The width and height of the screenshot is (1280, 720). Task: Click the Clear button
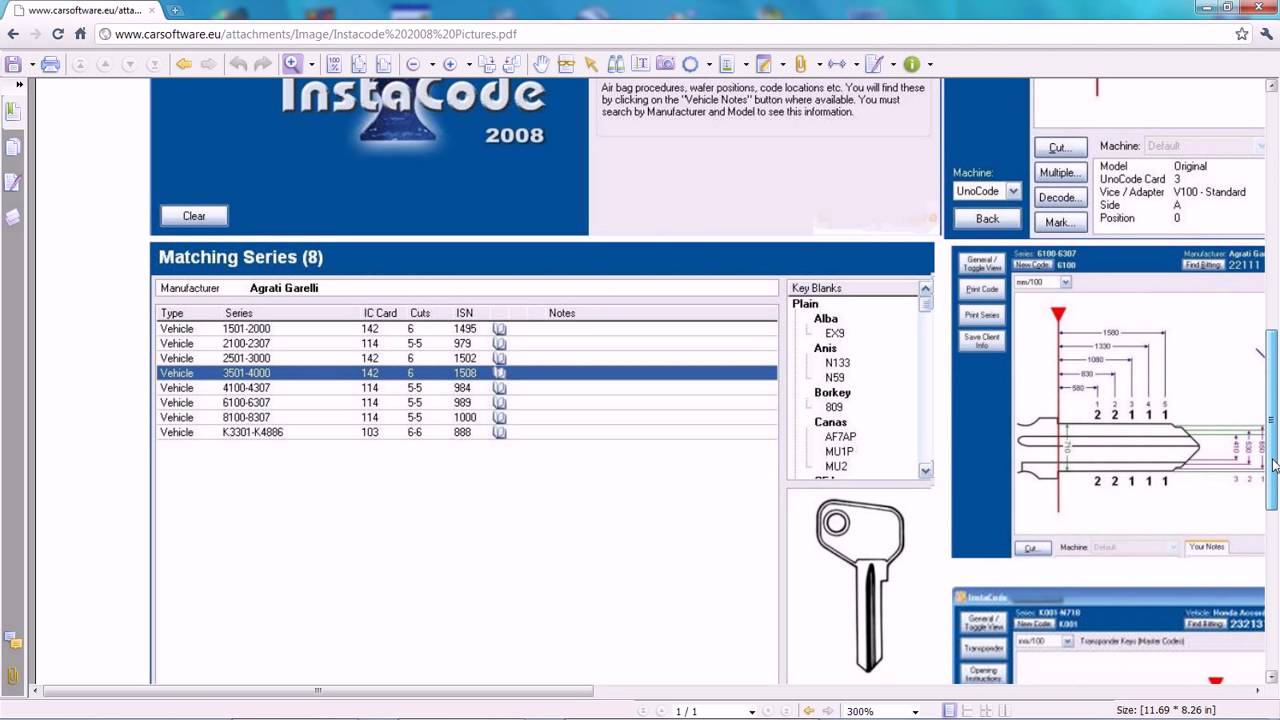pyautogui.click(x=194, y=216)
